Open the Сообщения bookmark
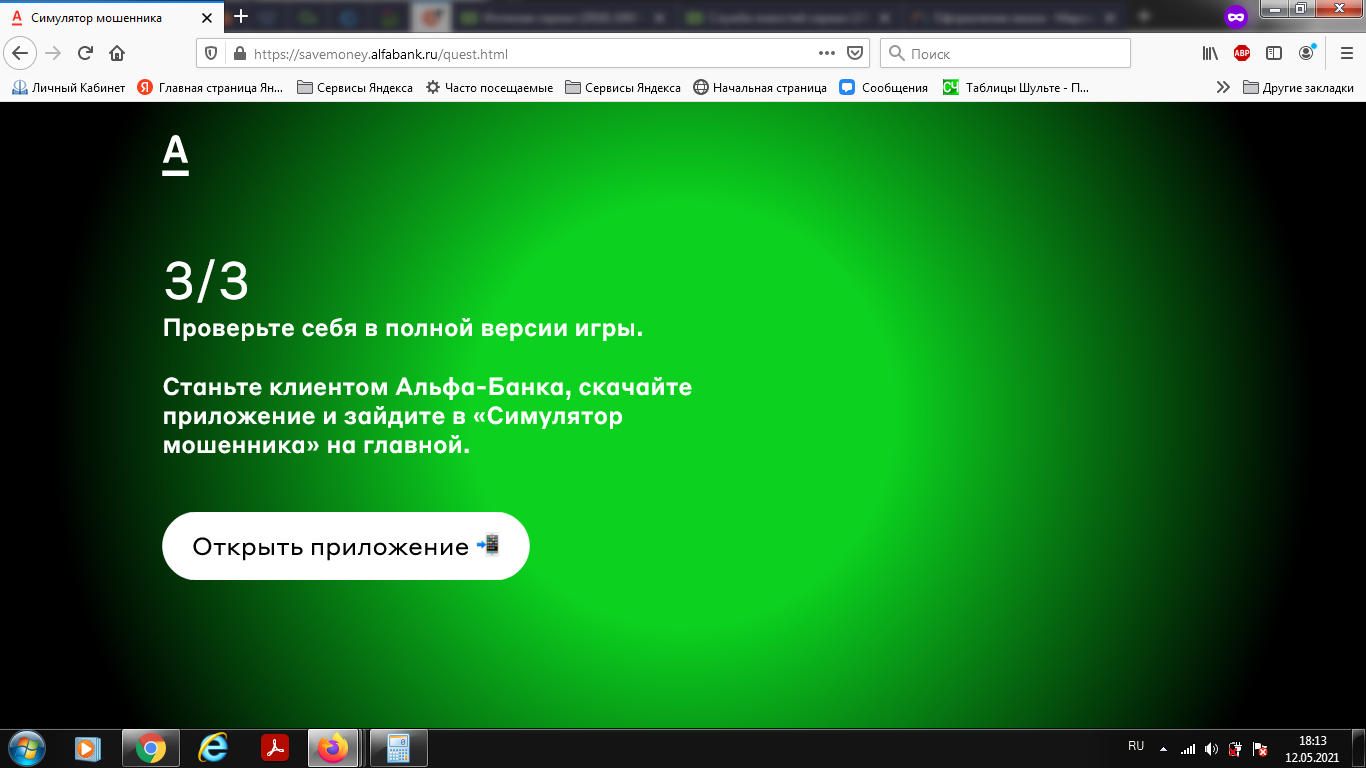Screen dimensions: 1366x768 tap(884, 88)
